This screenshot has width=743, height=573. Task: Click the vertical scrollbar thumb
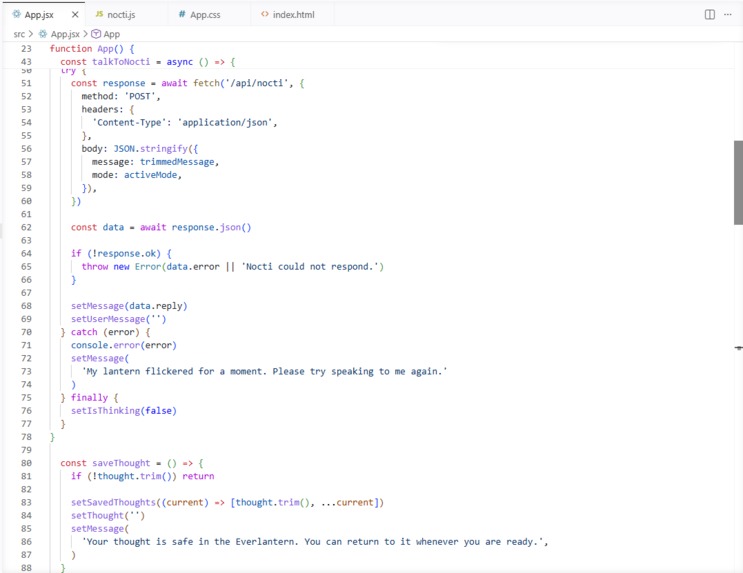[738, 182]
